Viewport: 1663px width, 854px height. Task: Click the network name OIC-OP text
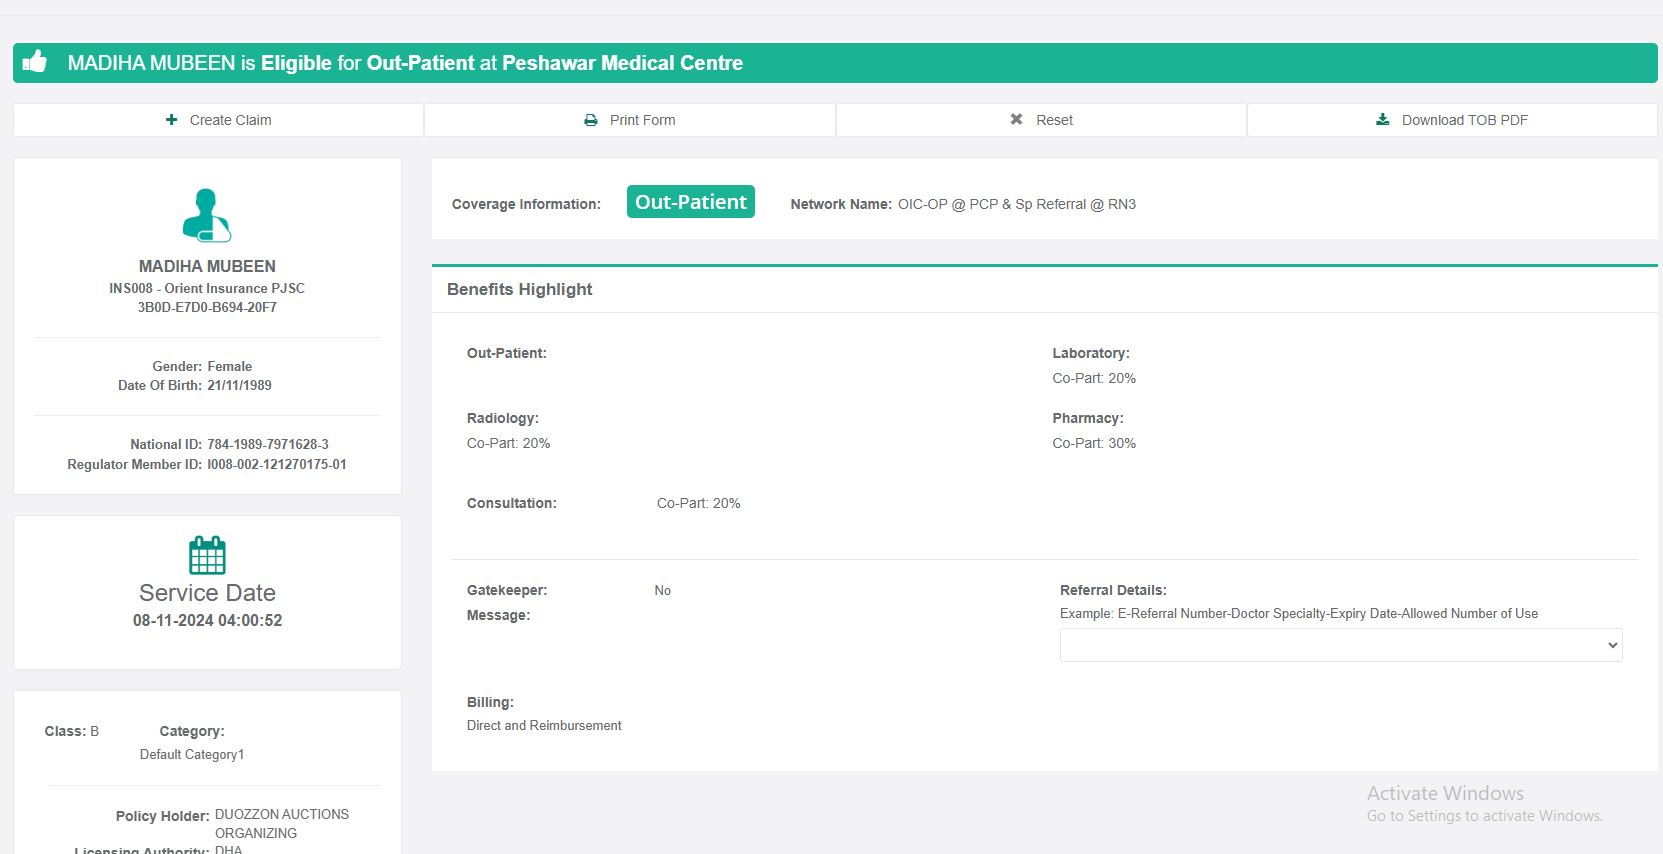(1016, 204)
